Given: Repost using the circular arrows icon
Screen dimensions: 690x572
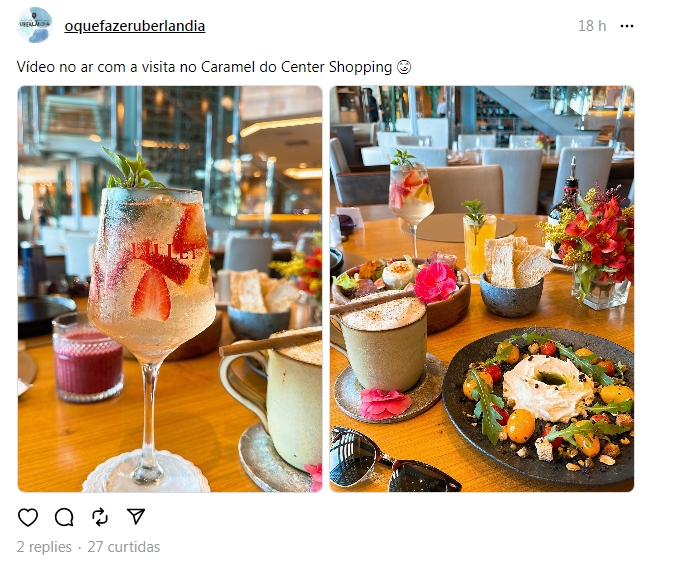Looking at the screenshot, I should point(100,517).
